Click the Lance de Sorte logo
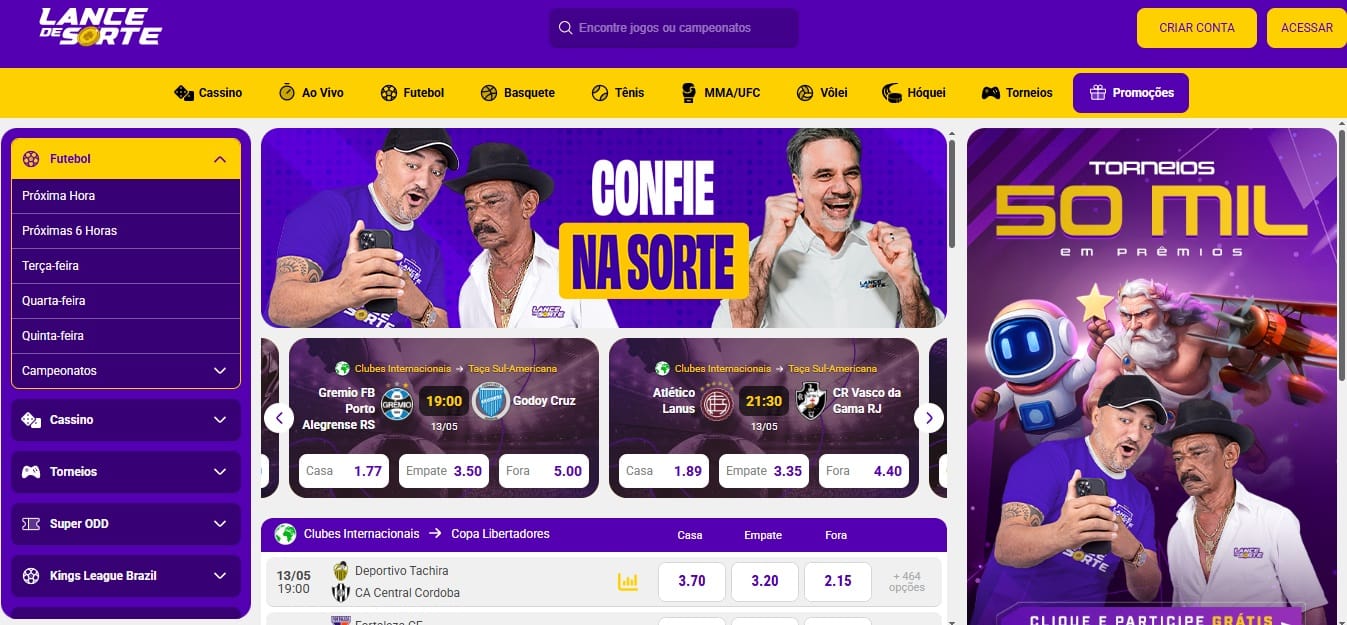 coord(100,27)
